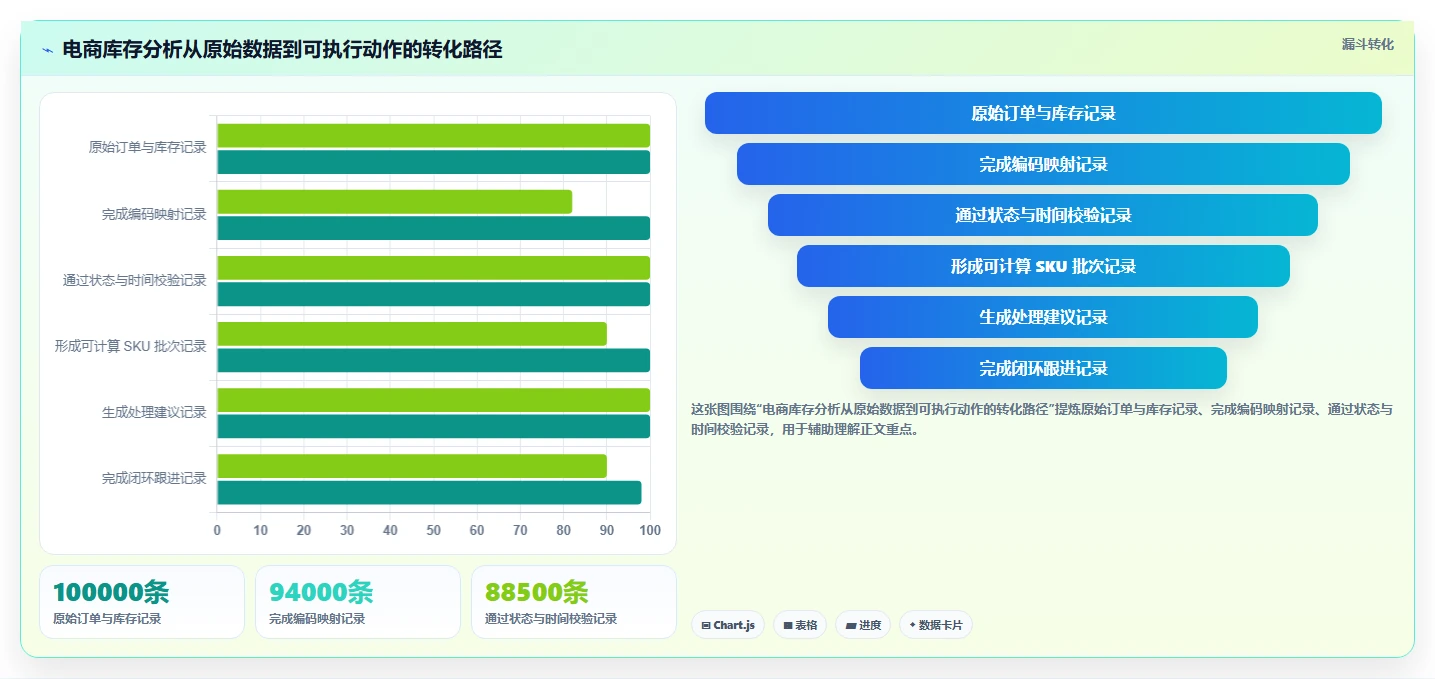
Task: Select the Chart.js tag label
Action: point(734,625)
